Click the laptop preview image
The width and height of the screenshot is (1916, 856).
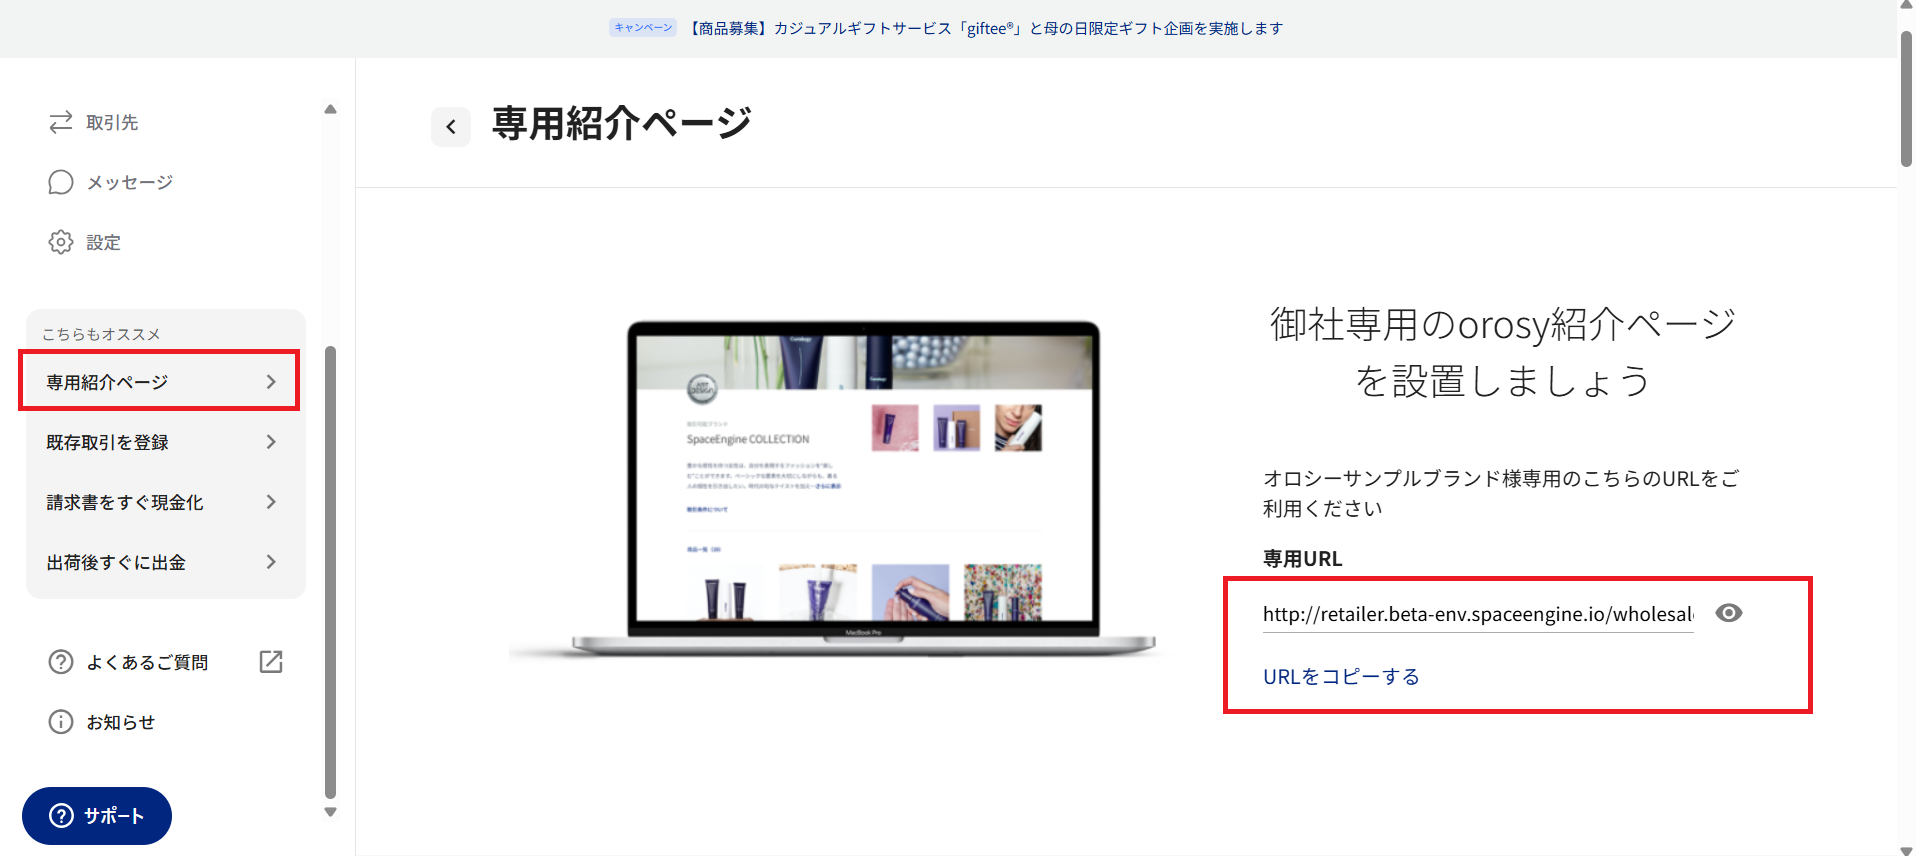click(x=832, y=488)
